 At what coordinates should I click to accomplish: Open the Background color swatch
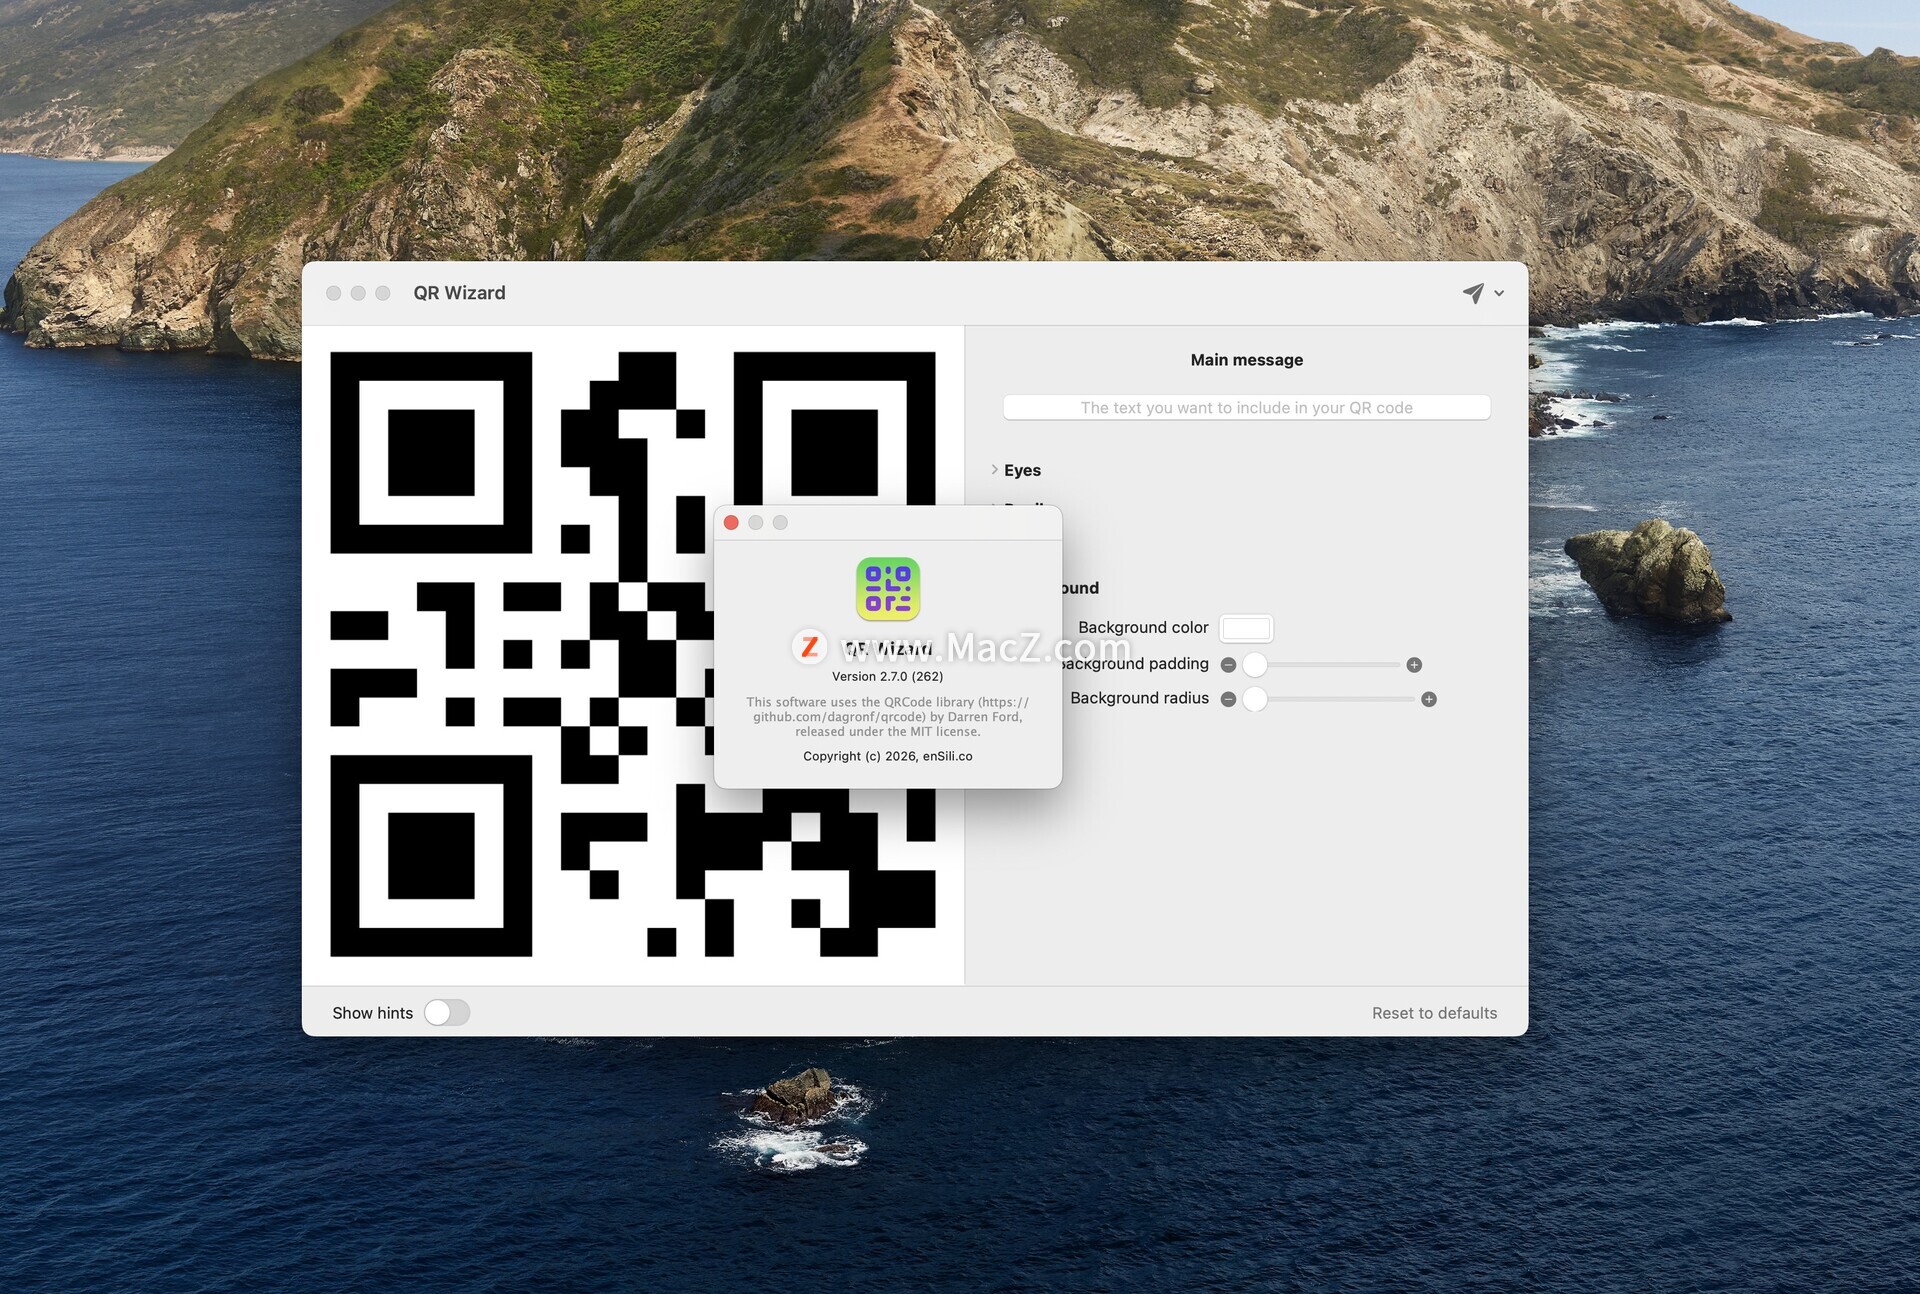point(1246,628)
